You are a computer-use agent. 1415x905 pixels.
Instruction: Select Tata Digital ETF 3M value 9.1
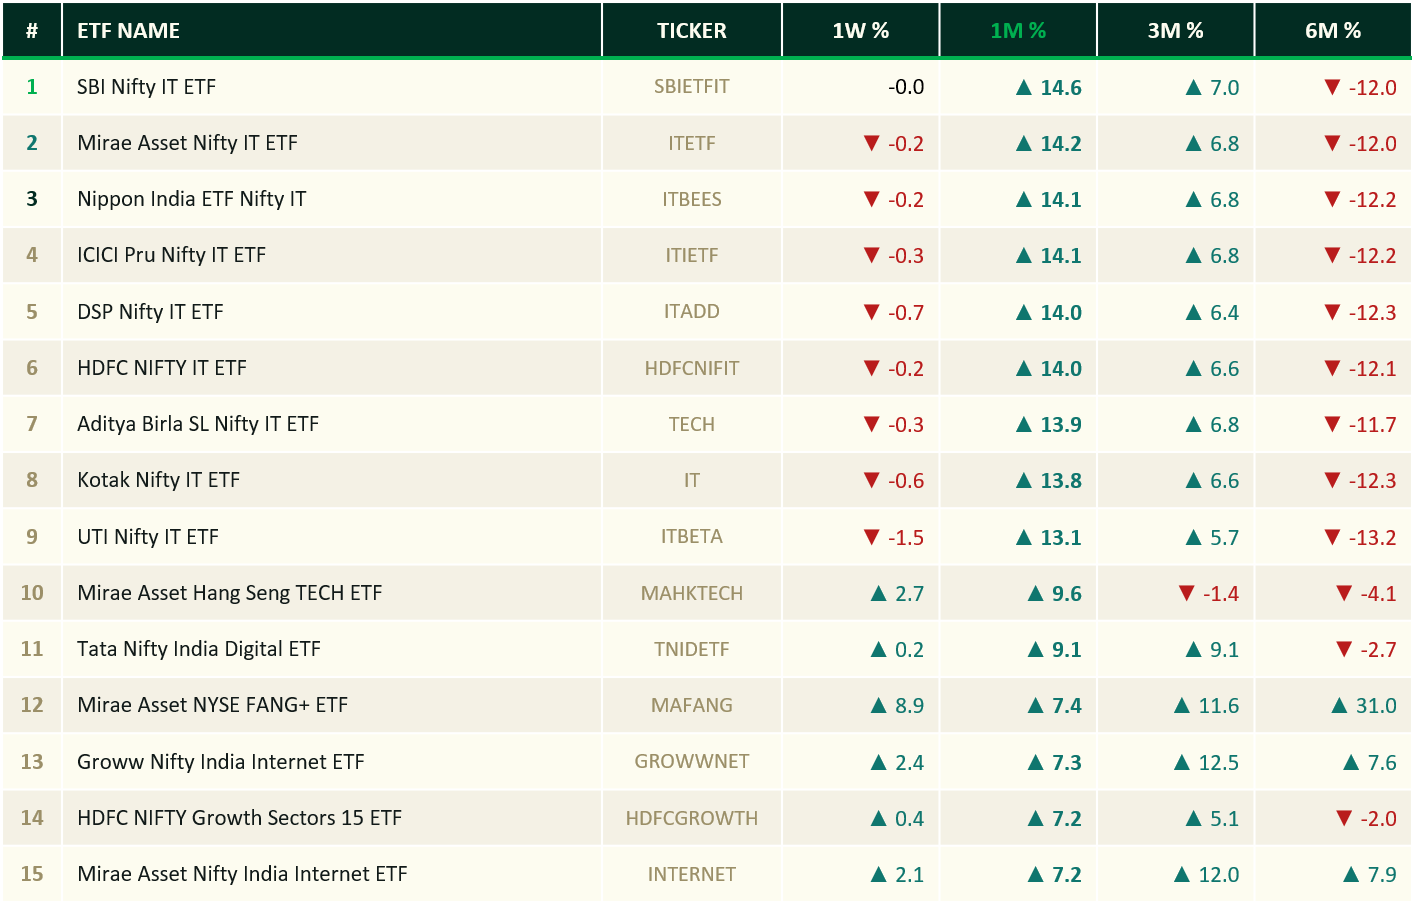(1212, 649)
